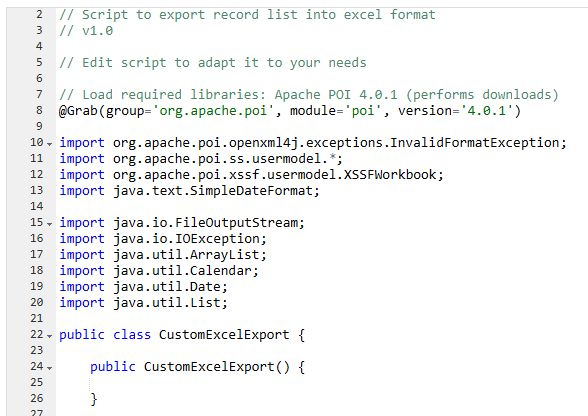Click on XSSFWorkbook in line 12

tap(390, 175)
